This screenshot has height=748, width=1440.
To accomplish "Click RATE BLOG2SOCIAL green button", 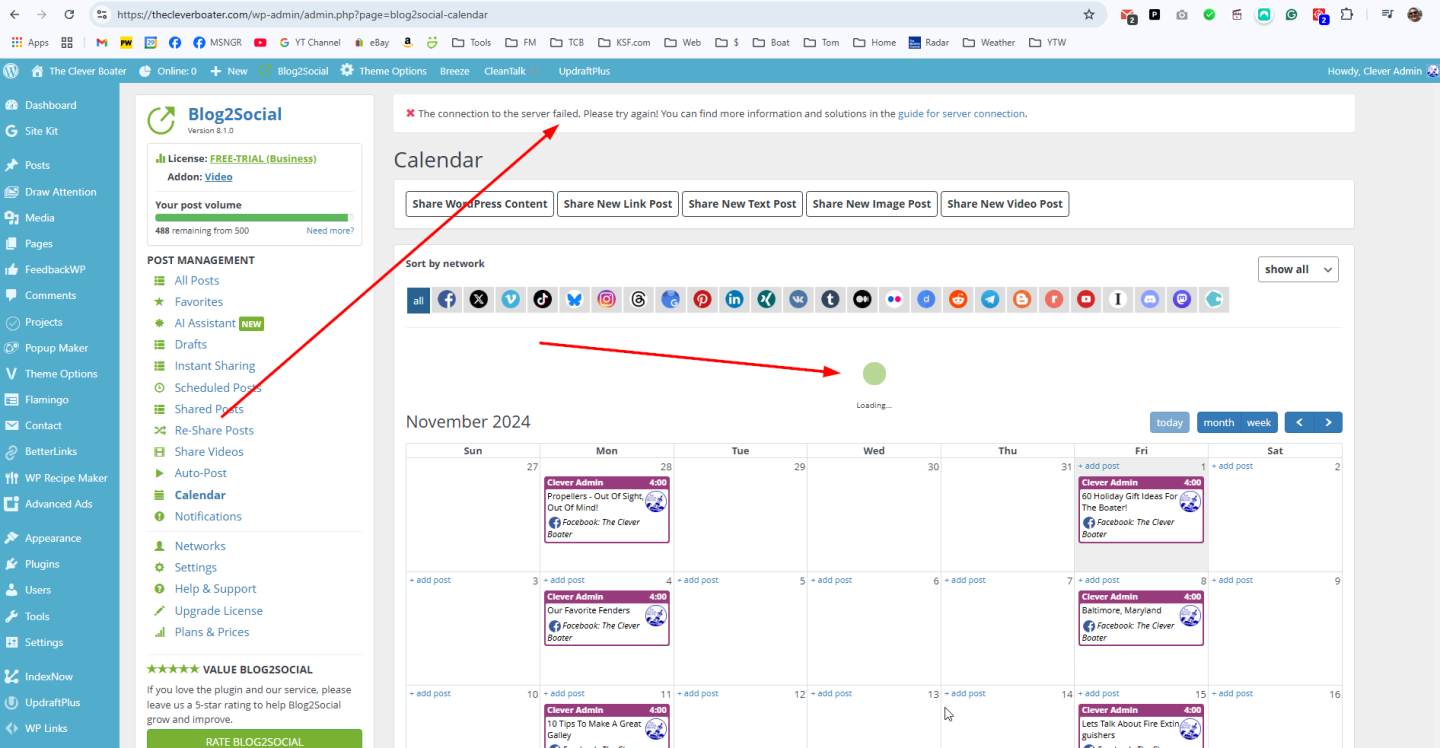I will click(x=254, y=741).
